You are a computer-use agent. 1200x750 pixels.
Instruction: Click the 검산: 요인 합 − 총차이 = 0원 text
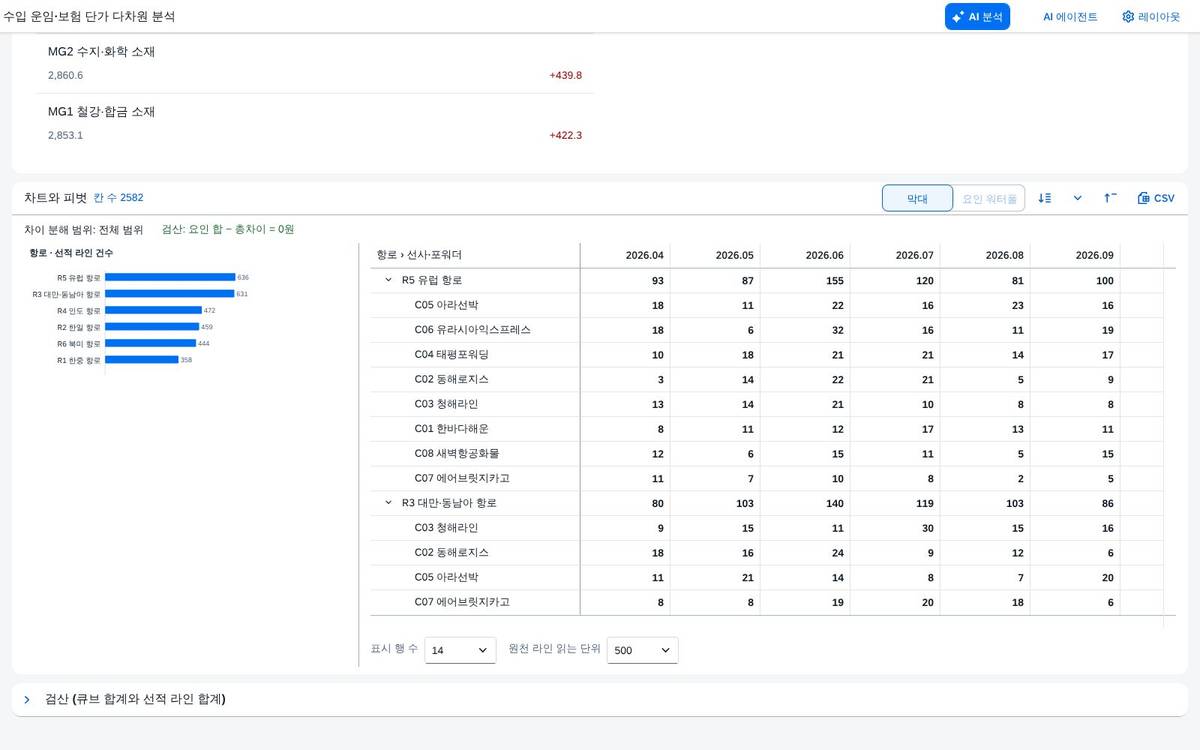click(x=228, y=229)
